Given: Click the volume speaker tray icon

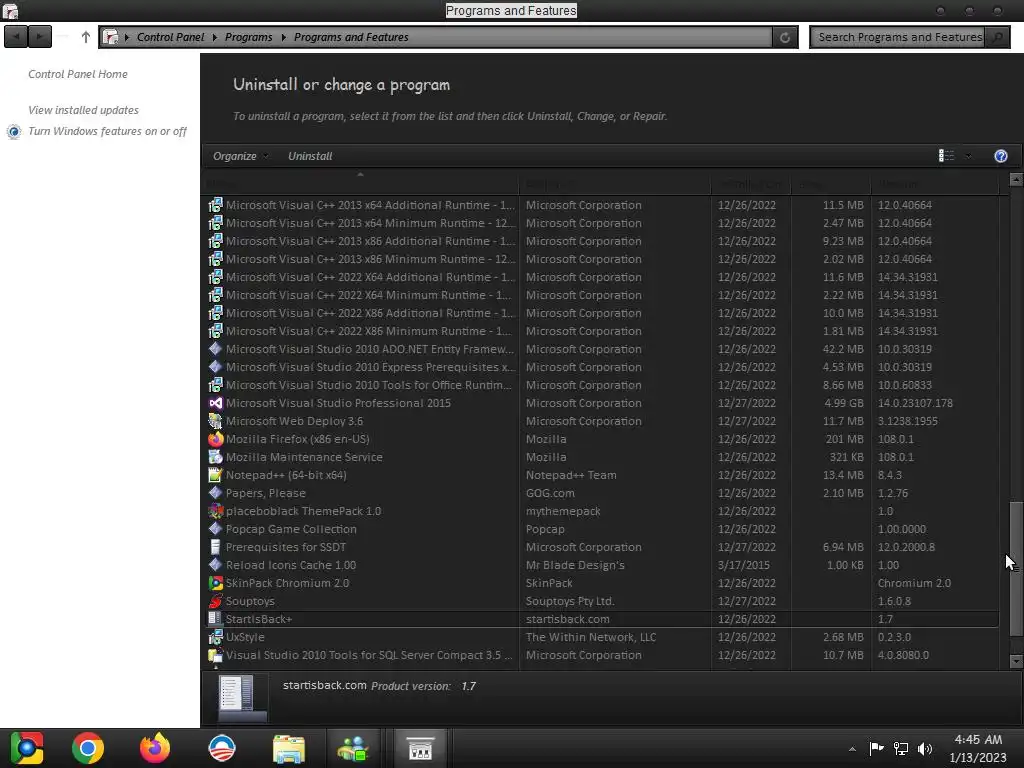Looking at the screenshot, I should click(925, 749).
